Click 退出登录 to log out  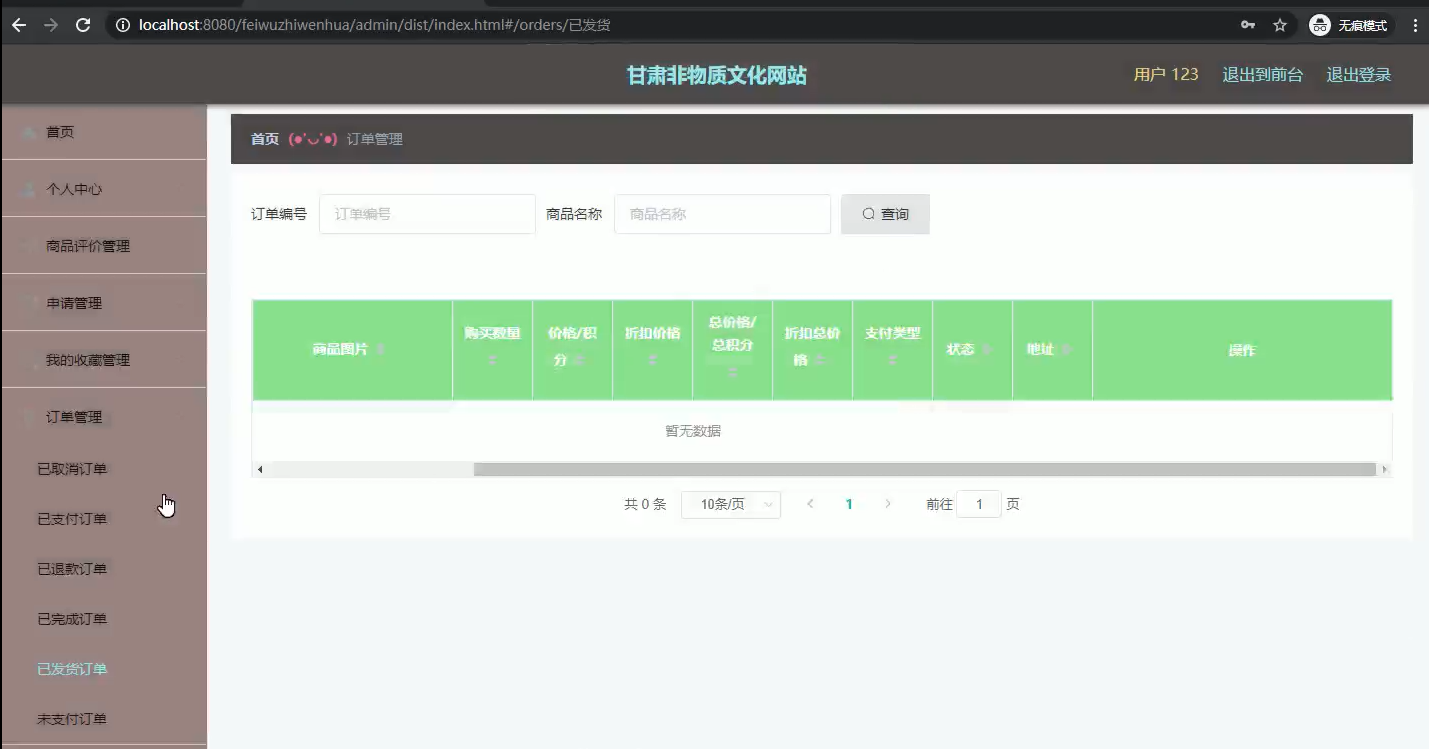1358,75
